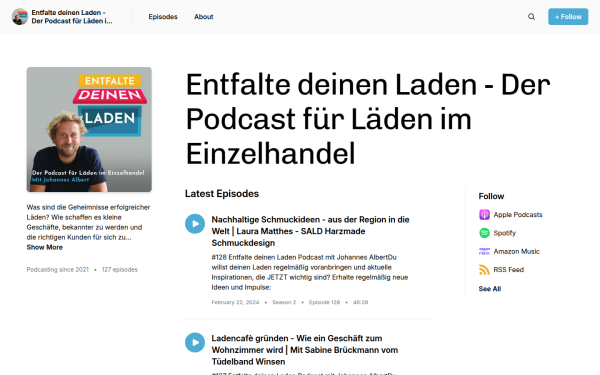
Task: Play the Ladencafè gründen episode
Action: pos(195,342)
